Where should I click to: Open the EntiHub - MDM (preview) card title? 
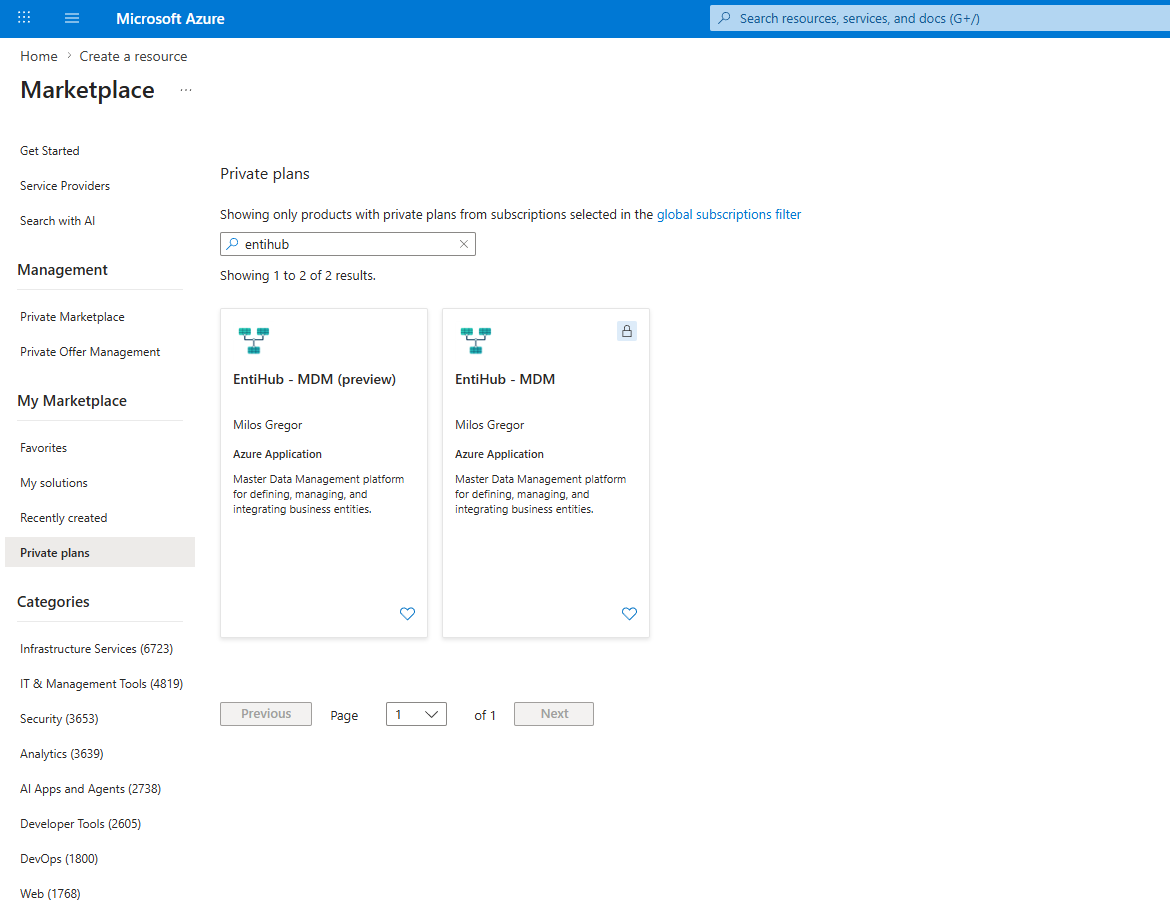point(314,380)
